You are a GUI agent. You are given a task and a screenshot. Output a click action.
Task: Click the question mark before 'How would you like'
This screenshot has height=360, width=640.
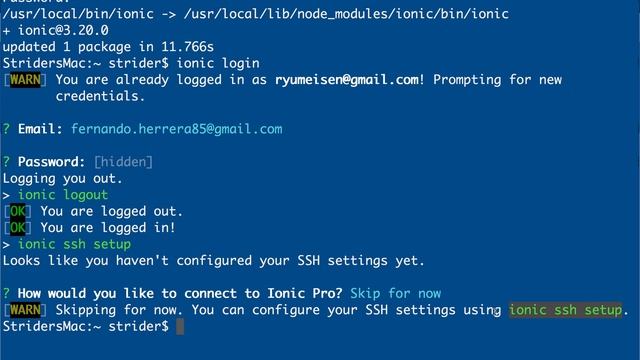[x=6, y=293]
